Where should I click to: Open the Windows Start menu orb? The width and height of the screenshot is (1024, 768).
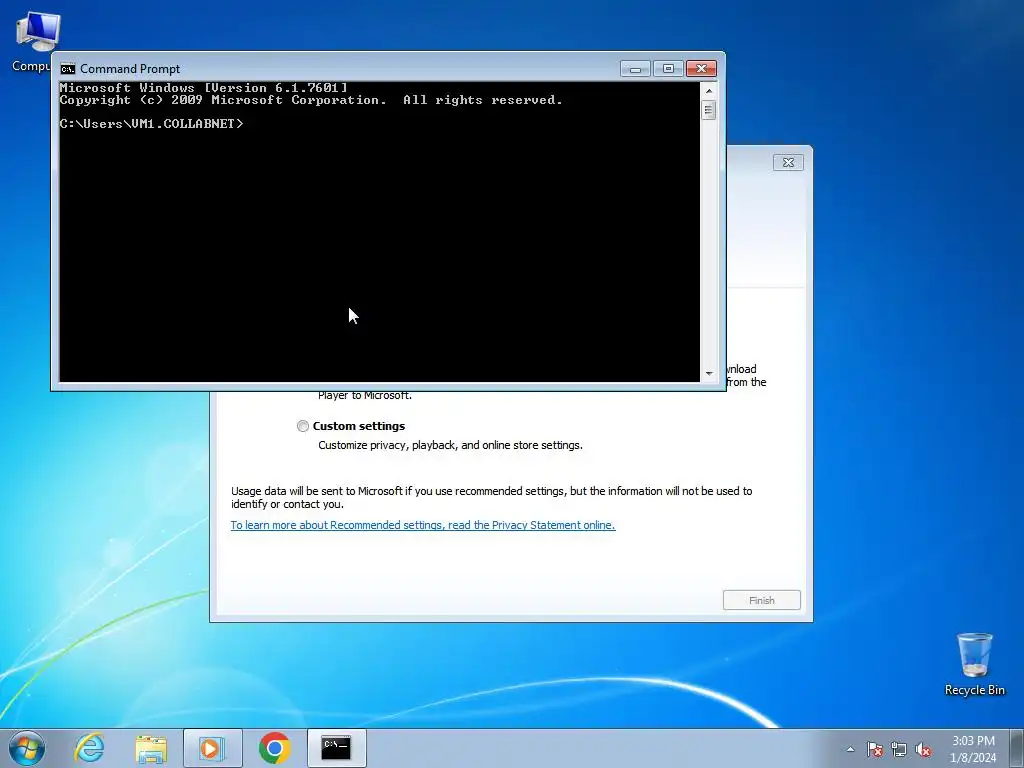(27, 748)
